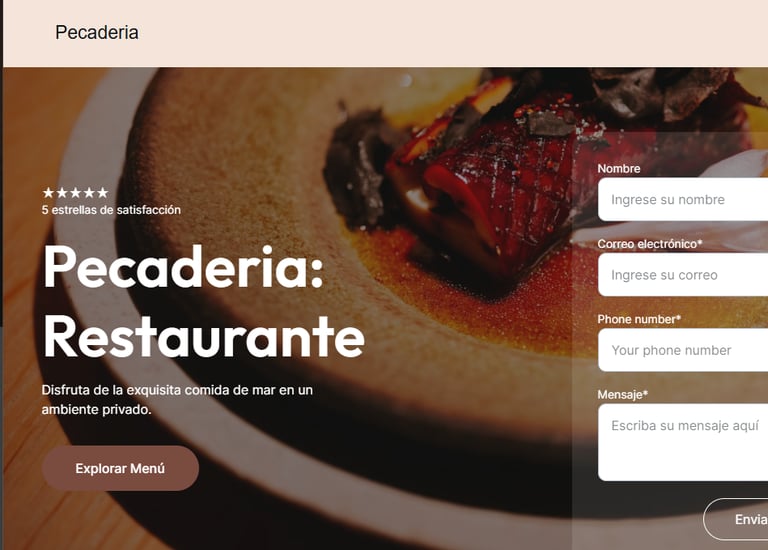The image size is (768, 550).
Task: Click the first rating star
Action: tap(48, 192)
